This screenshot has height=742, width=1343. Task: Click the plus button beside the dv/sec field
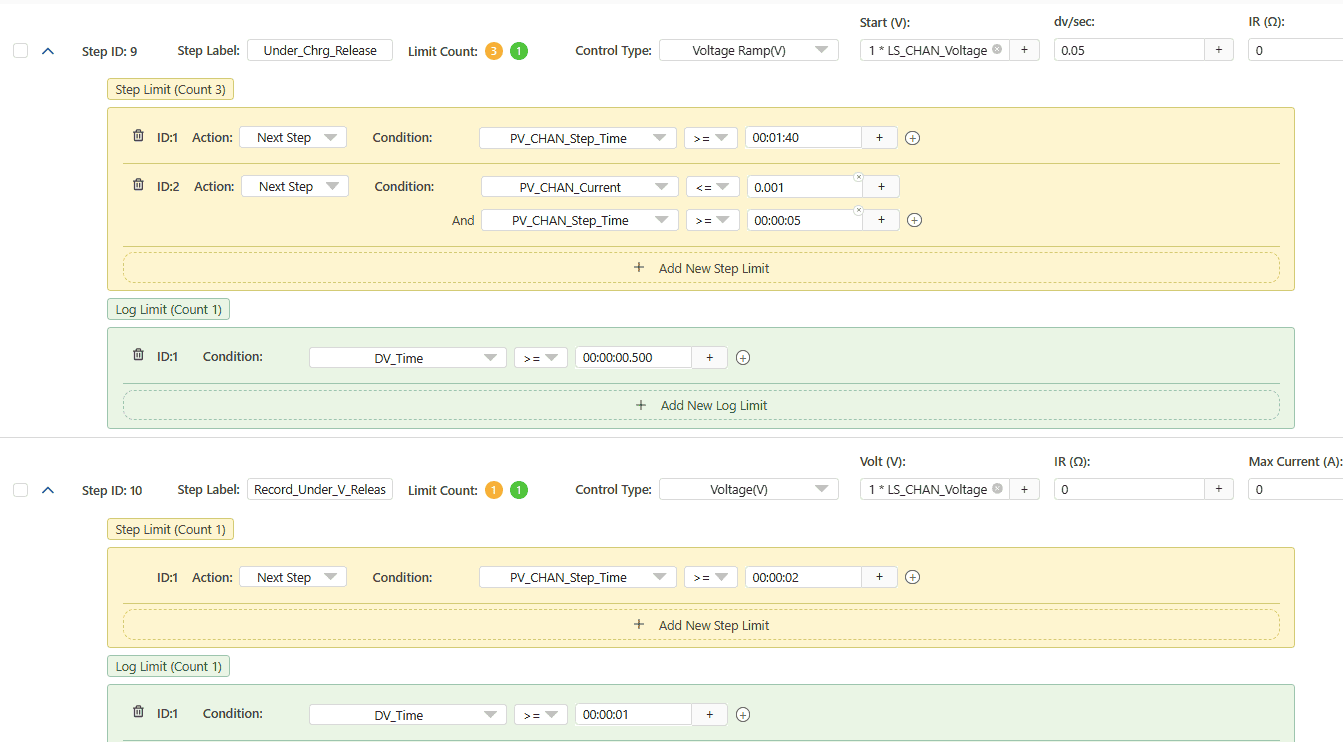1219,49
